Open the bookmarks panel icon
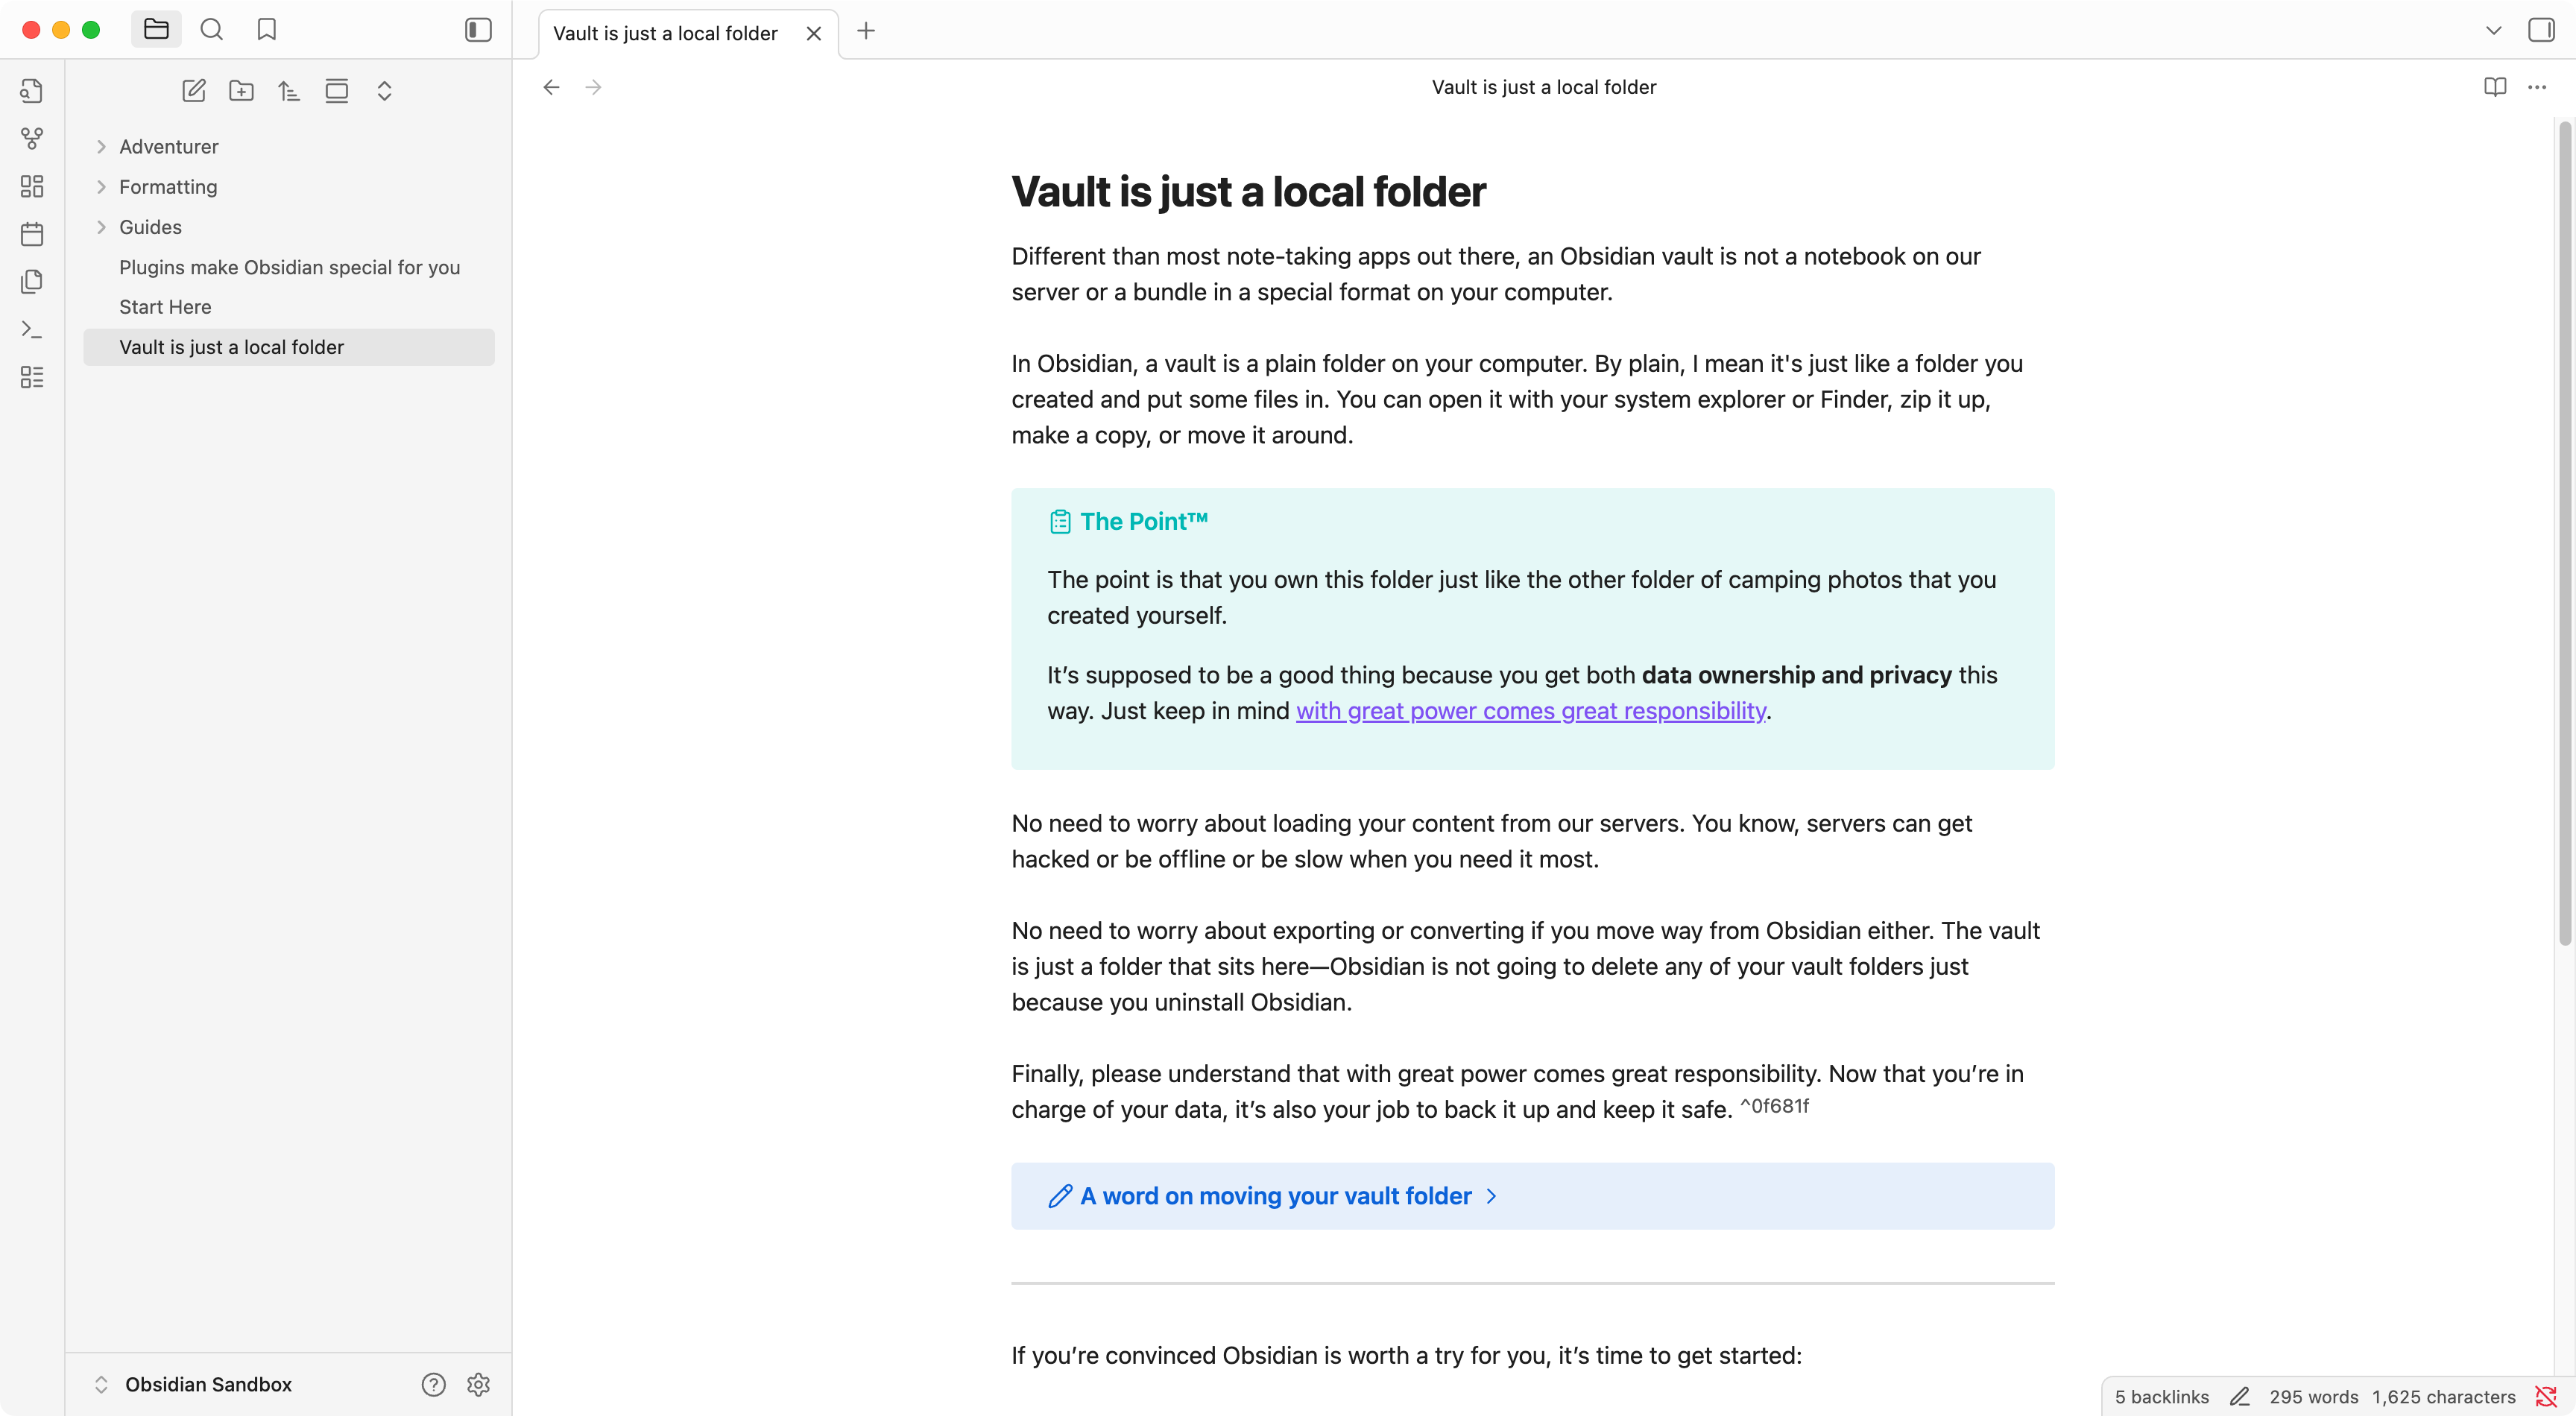The height and width of the screenshot is (1416, 2576). click(266, 30)
